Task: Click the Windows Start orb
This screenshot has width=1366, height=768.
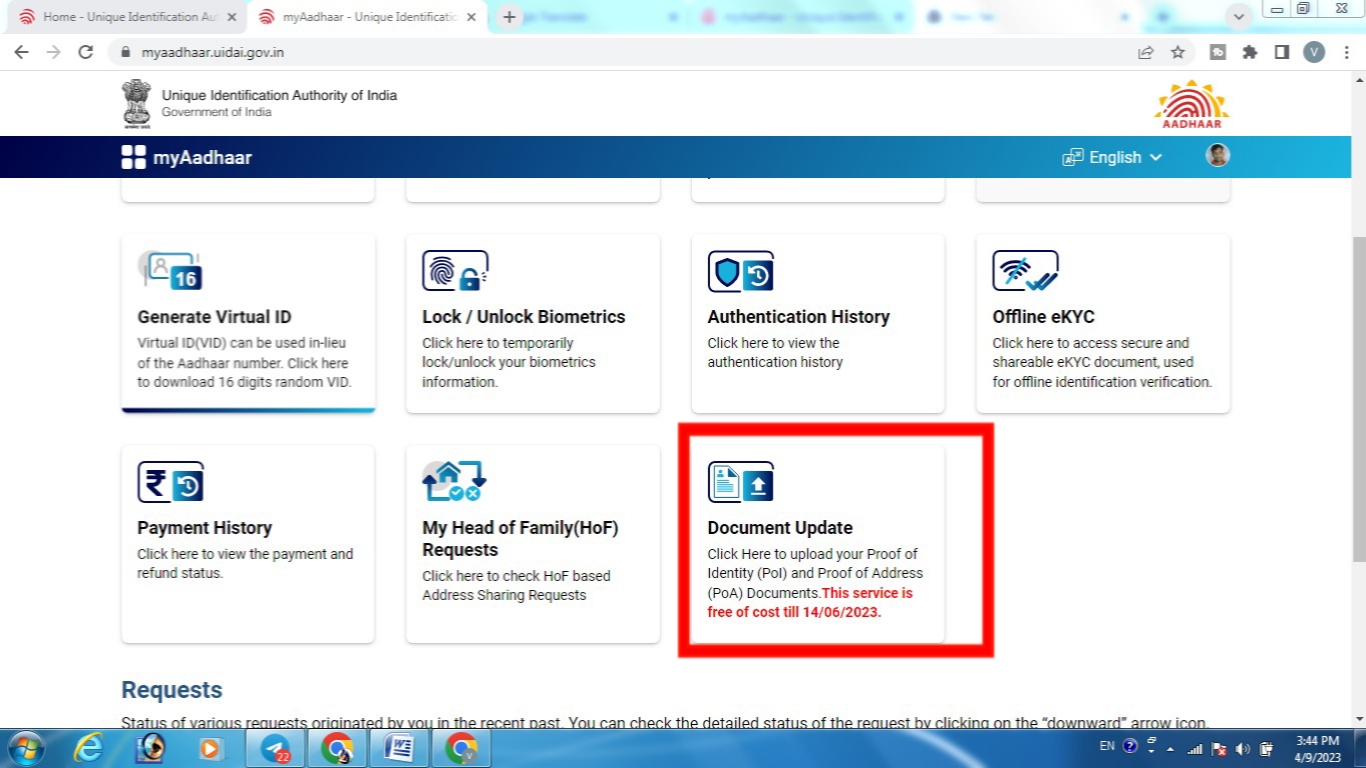Action: click(x=24, y=748)
